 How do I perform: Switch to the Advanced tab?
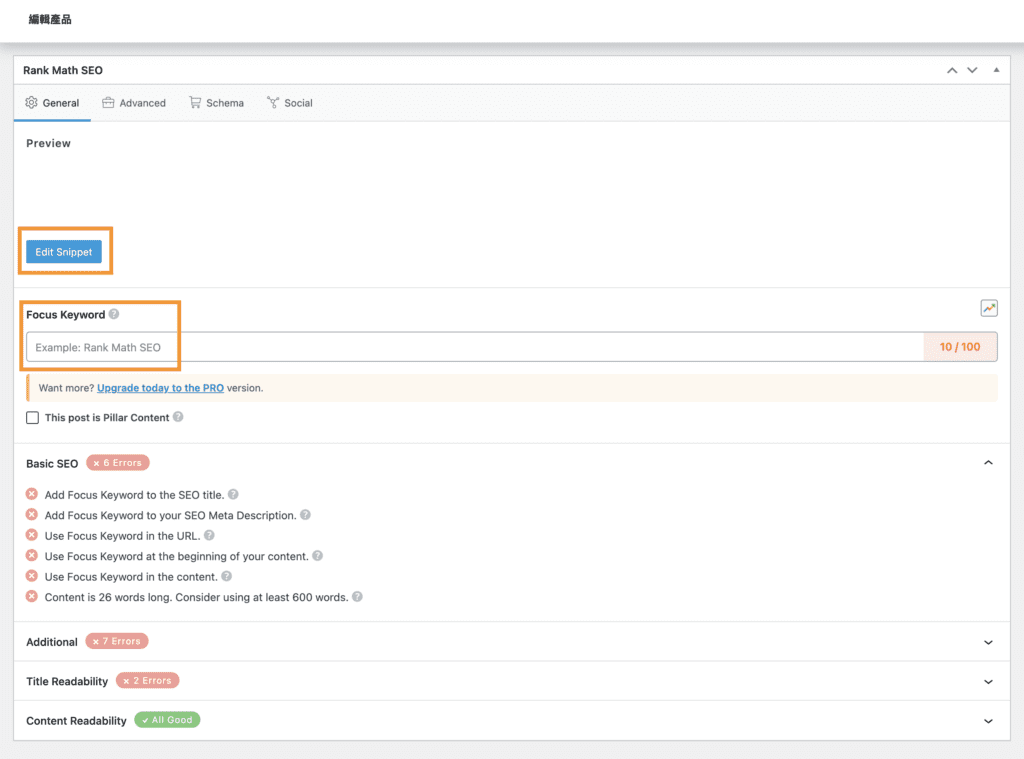[134, 103]
